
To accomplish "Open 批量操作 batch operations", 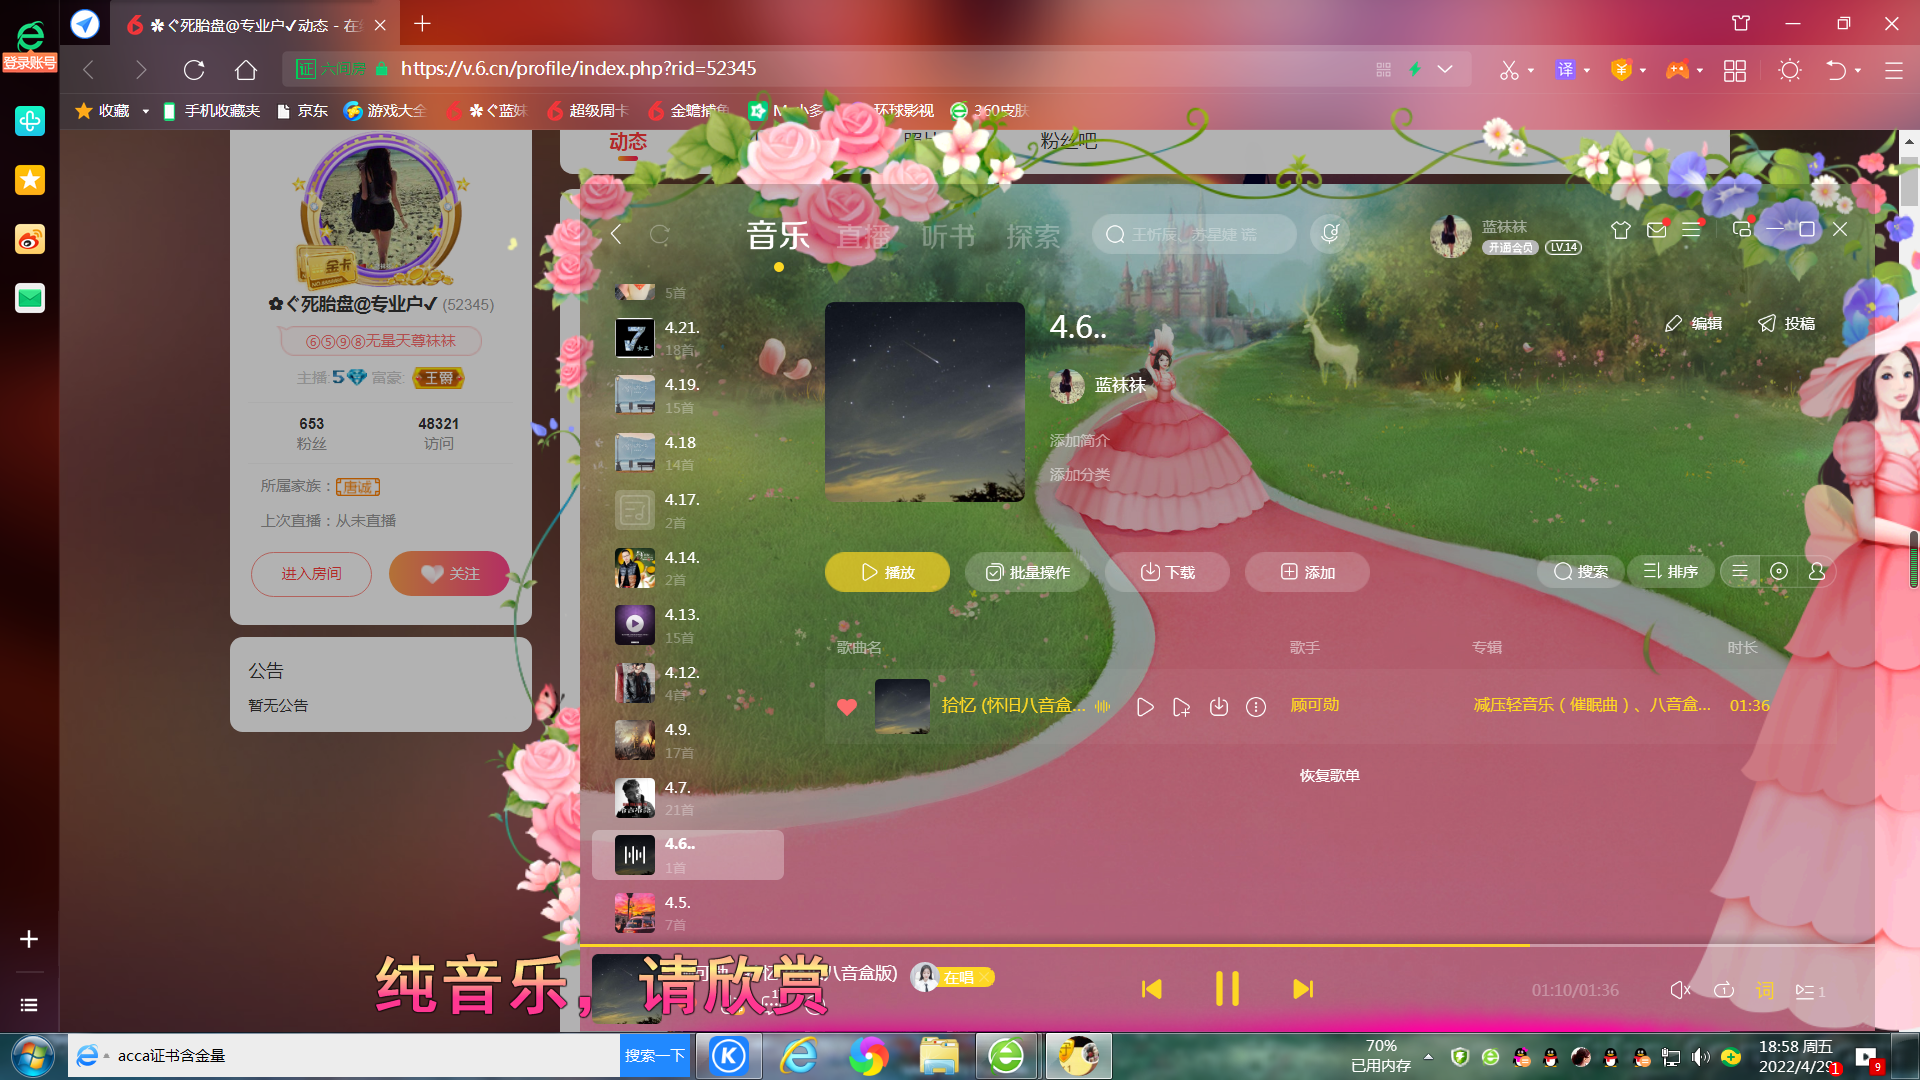I will 1027,572.
